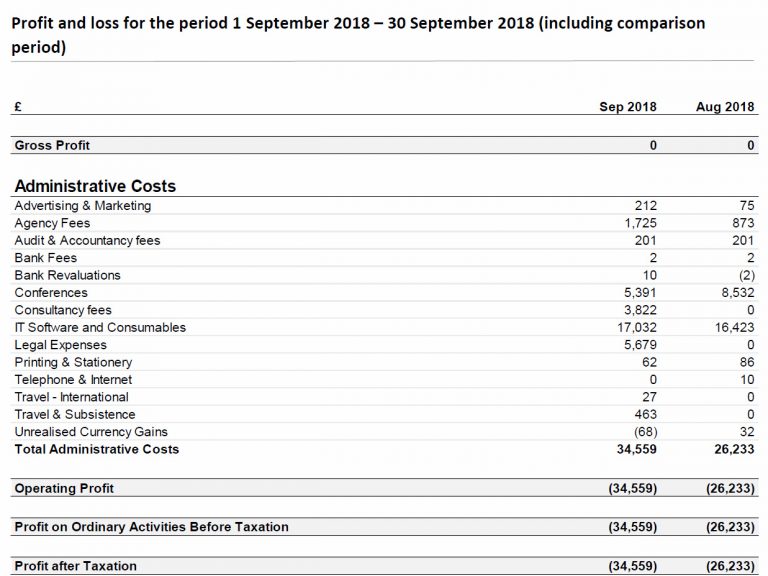Click the Bank Revaluations row label
The height and width of the screenshot is (576, 768).
[67, 275]
